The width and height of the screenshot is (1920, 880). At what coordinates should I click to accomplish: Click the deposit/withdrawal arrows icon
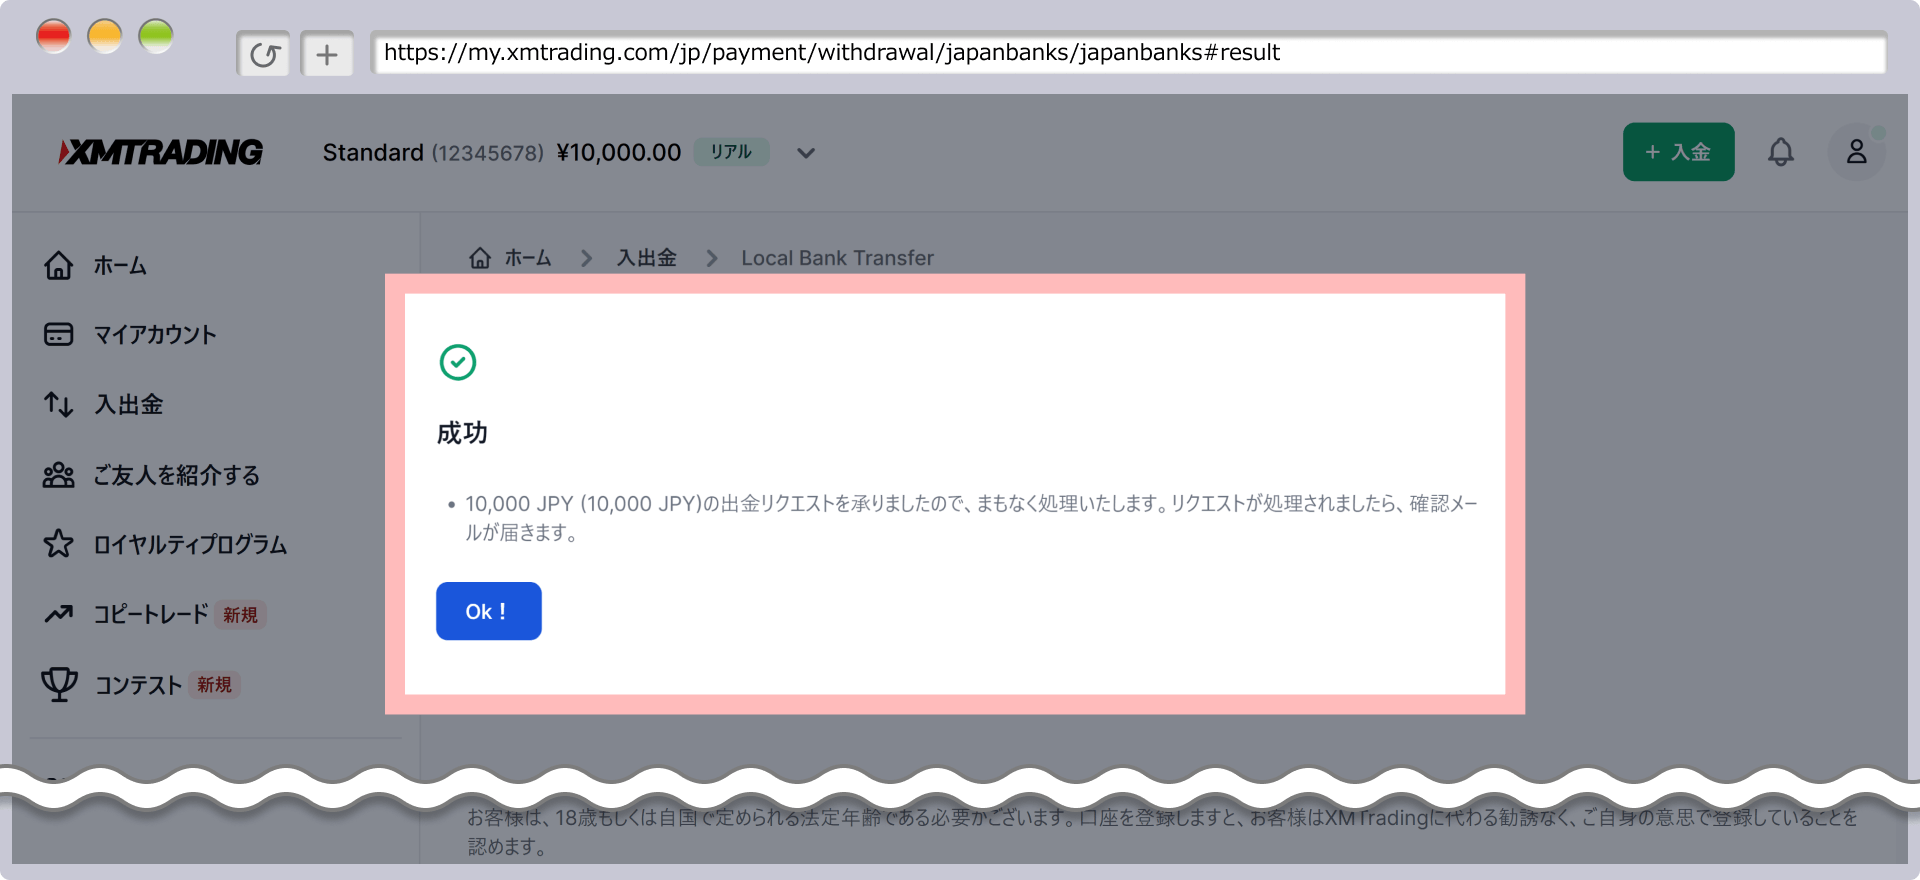tap(58, 404)
